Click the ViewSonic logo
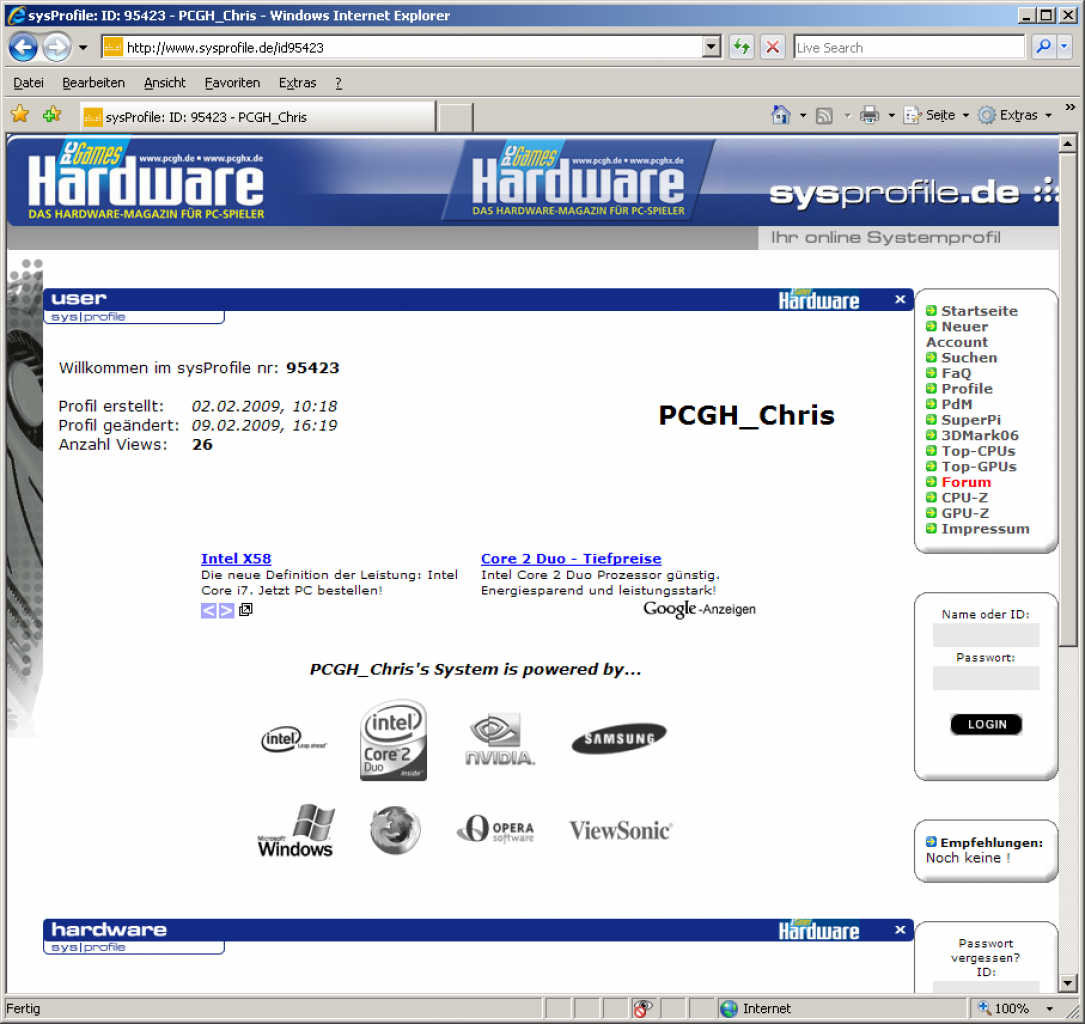Screen dimensions: 1085x1024 click(621, 830)
